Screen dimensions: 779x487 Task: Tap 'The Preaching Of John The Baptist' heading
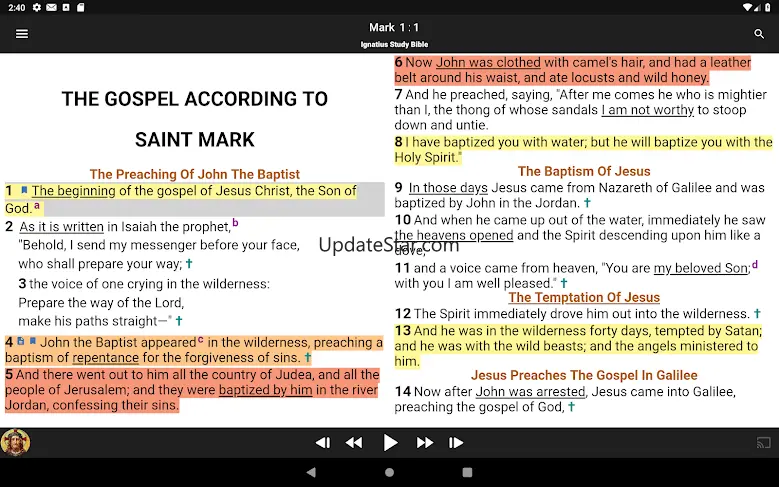[x=195, y=174]
